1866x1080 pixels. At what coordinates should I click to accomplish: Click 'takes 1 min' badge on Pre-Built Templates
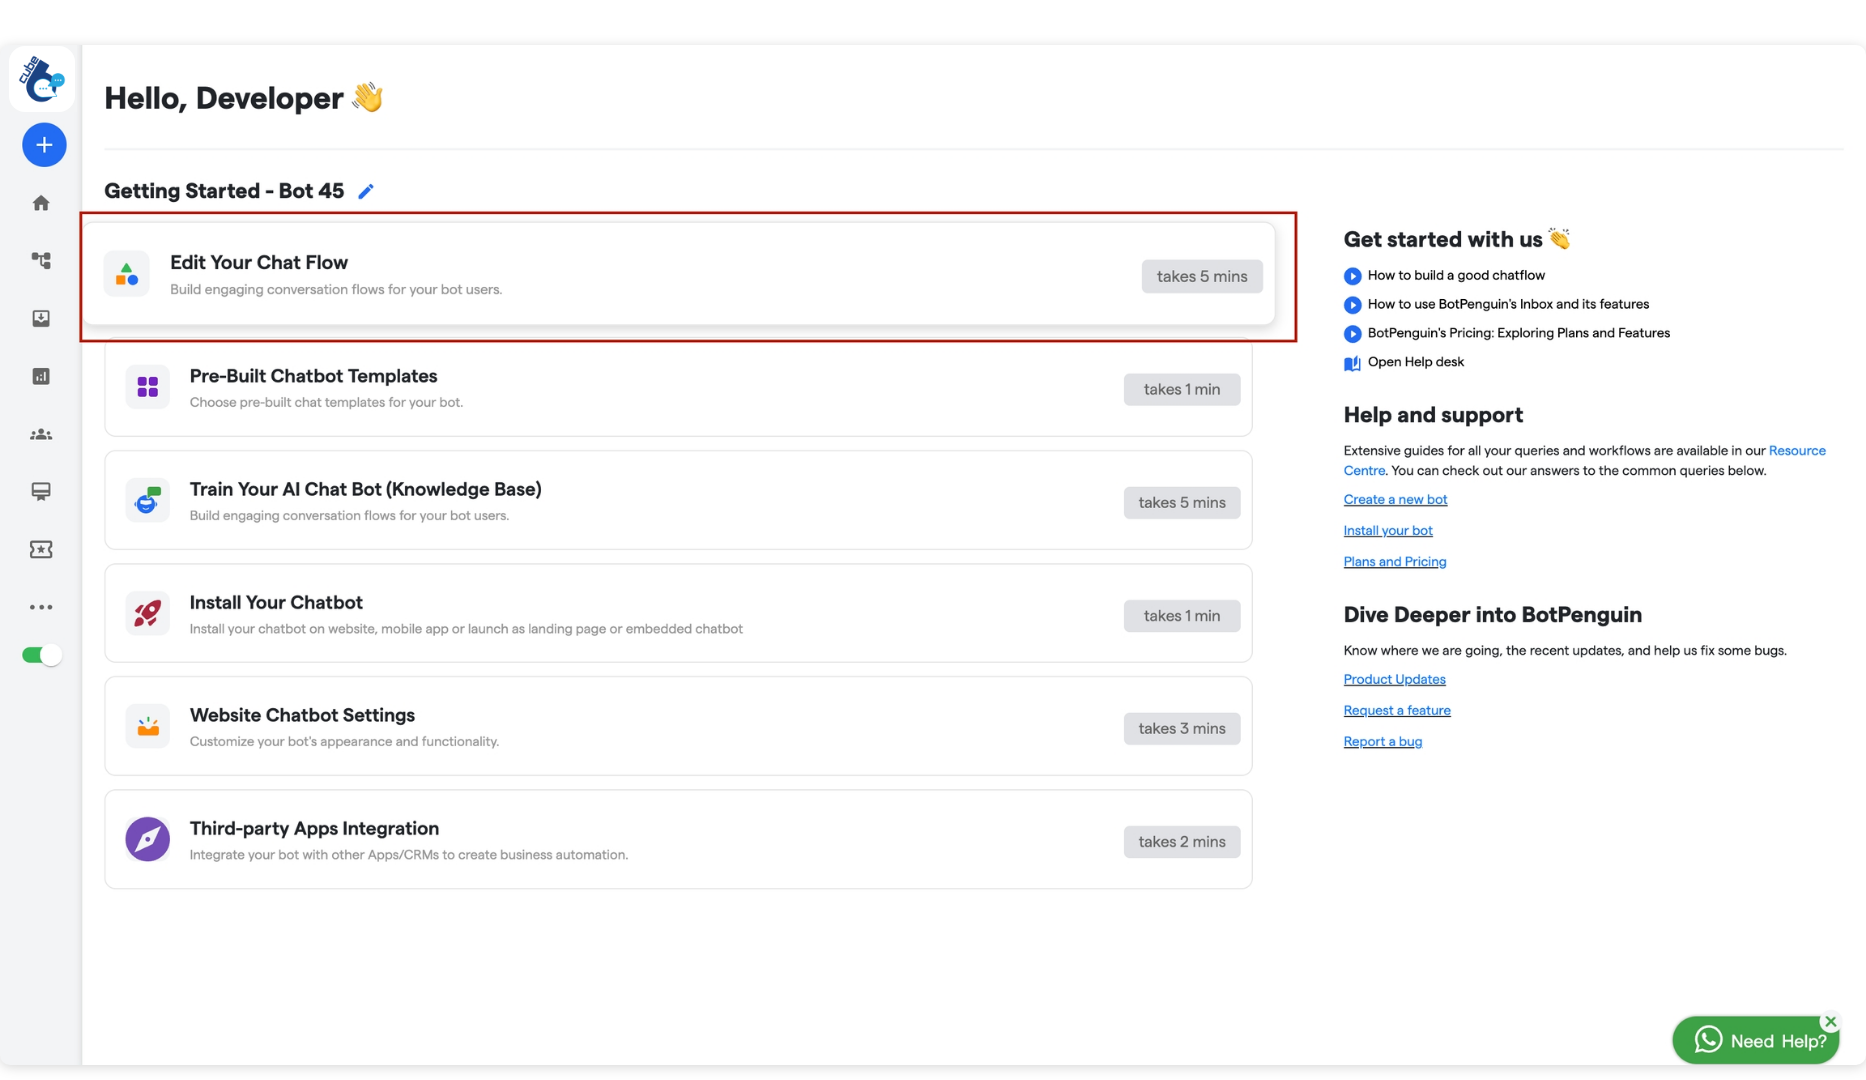coord(1182,389)
